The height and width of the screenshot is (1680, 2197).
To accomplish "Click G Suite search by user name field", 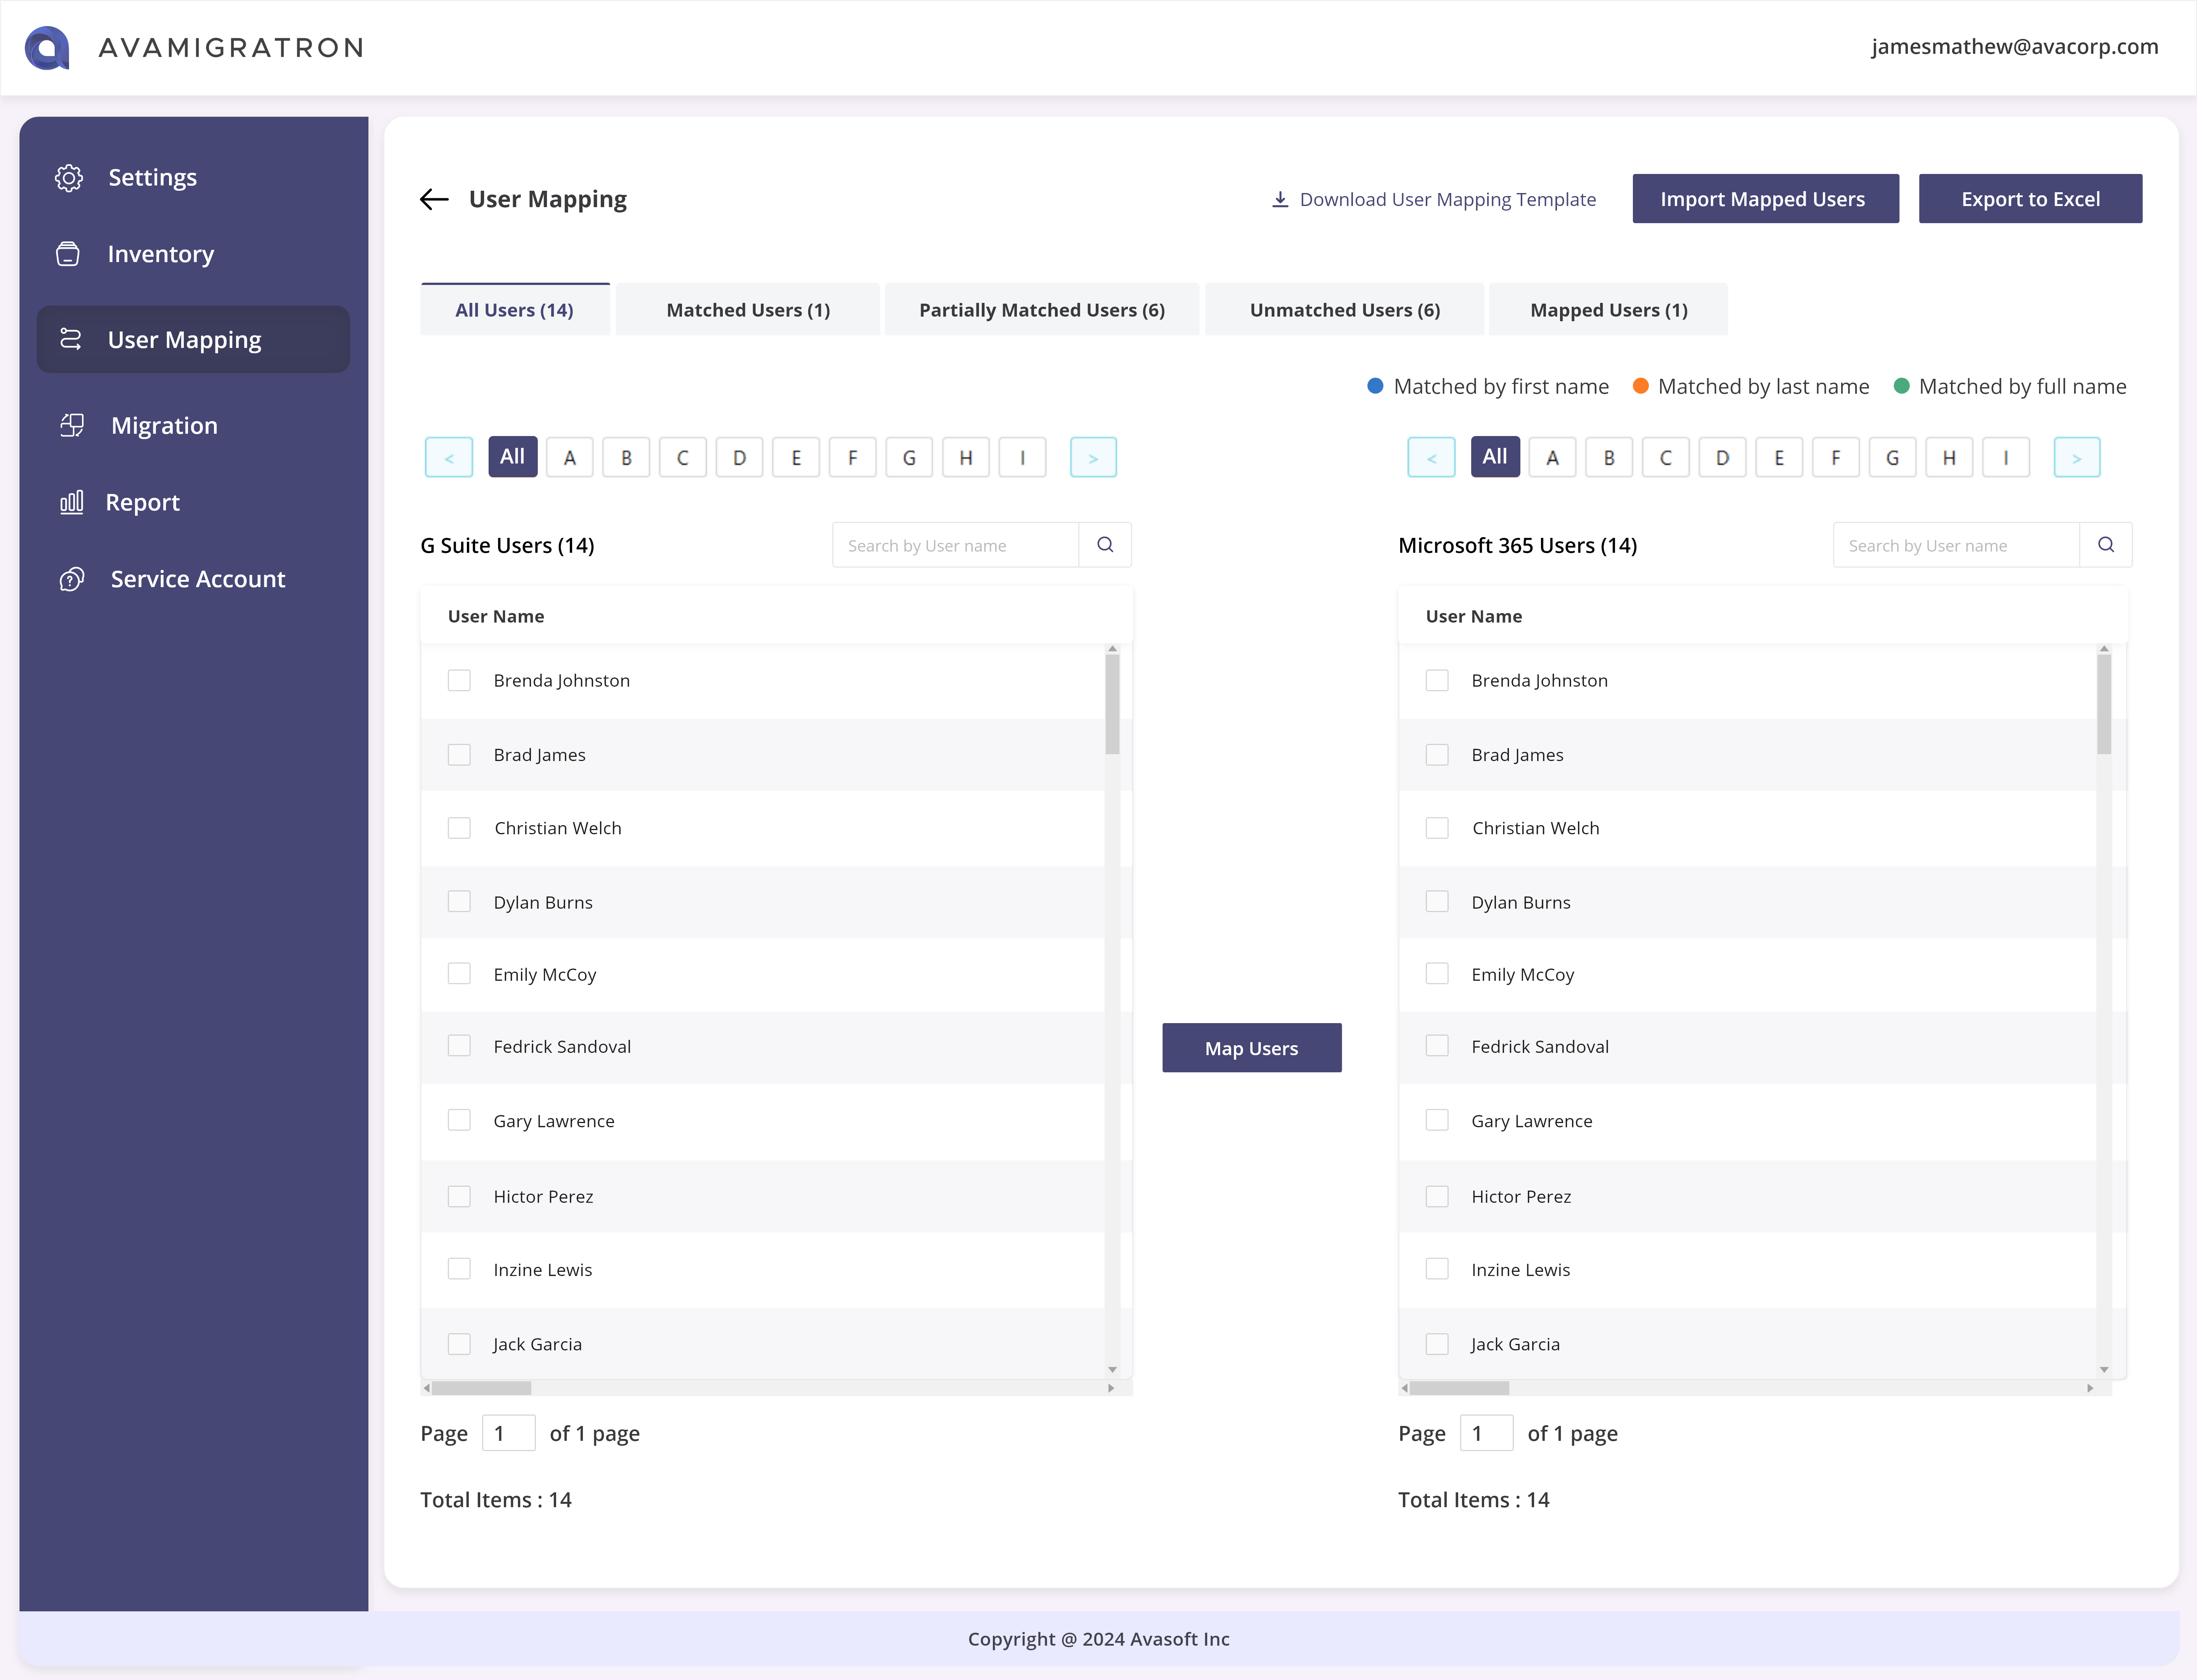I will (x=956, y=545).
